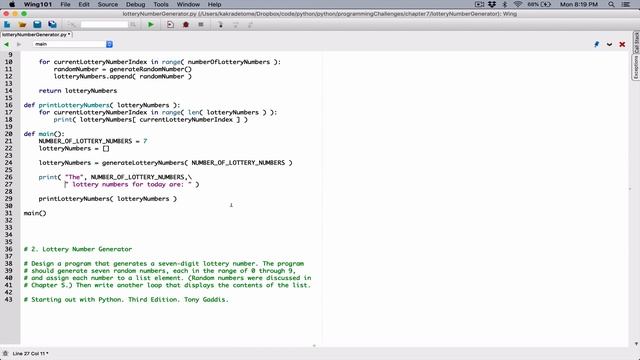This screenshot has height=360, width=640.
Task: Stop debugging with square stop icon
Action: click(x=201, y=24)
